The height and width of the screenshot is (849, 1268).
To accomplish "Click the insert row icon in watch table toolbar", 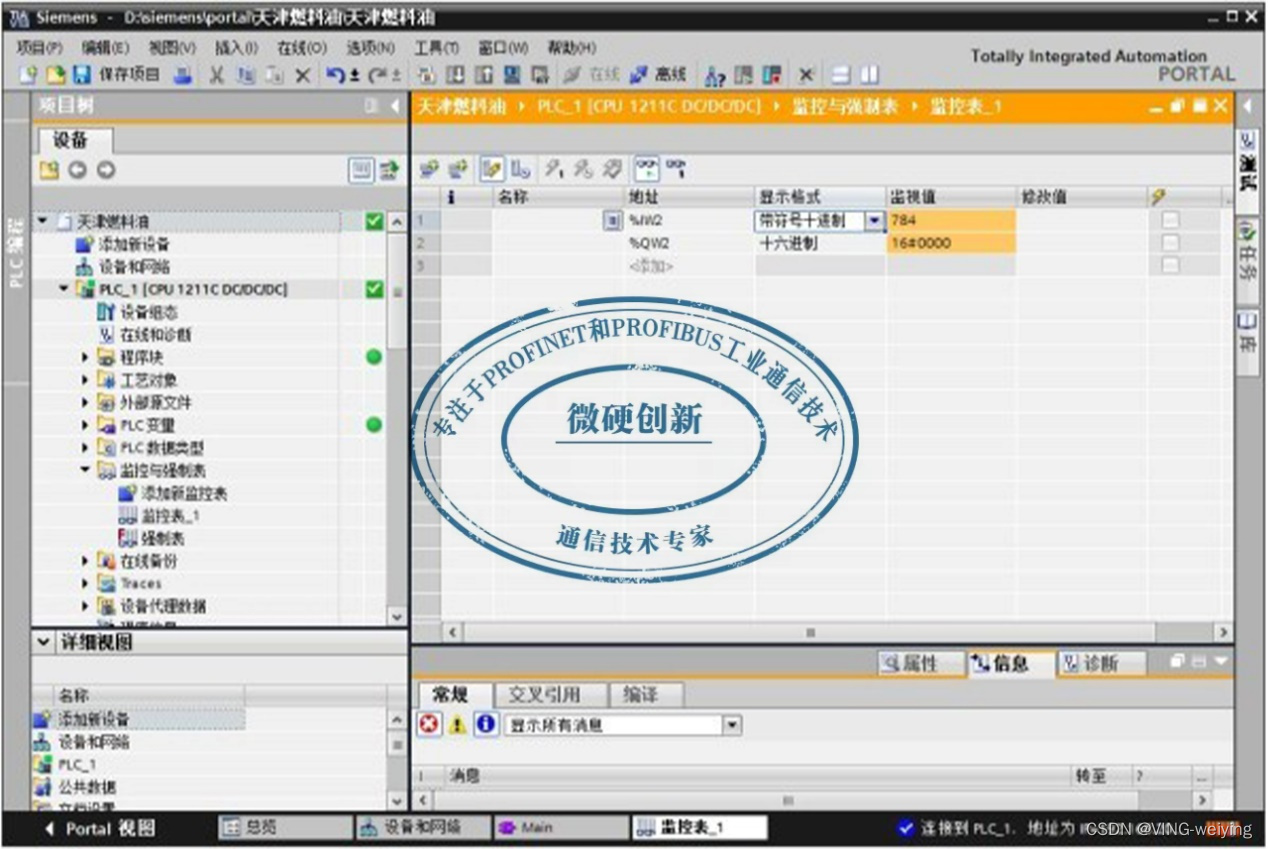I will [429, 168].
